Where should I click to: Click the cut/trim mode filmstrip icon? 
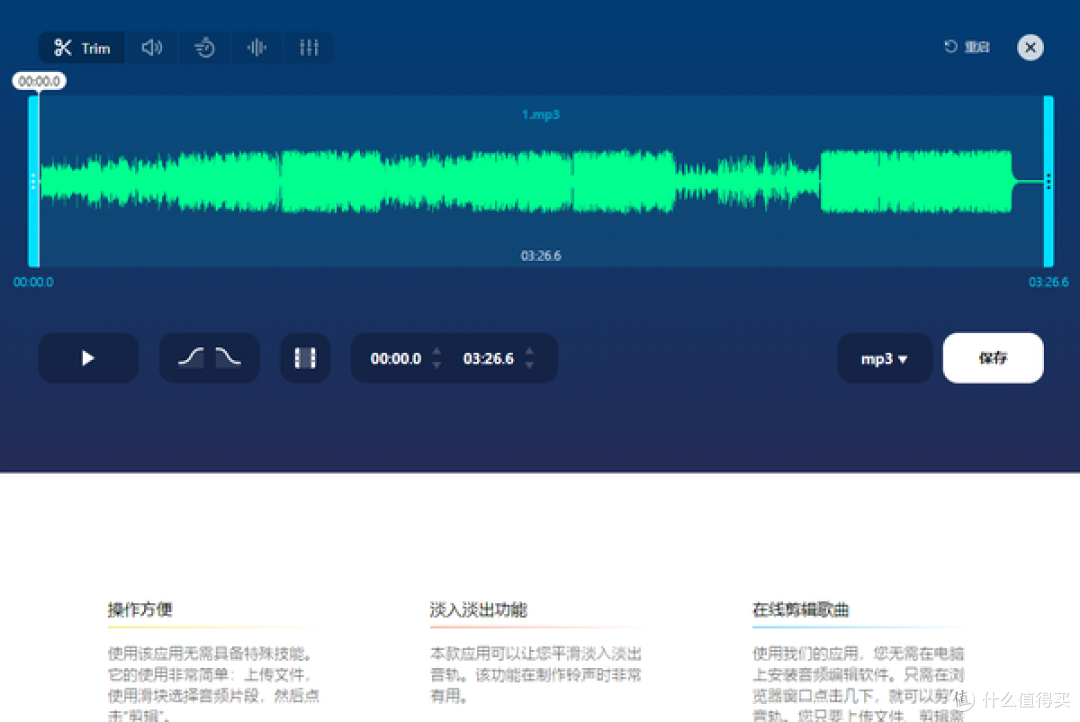305,358
